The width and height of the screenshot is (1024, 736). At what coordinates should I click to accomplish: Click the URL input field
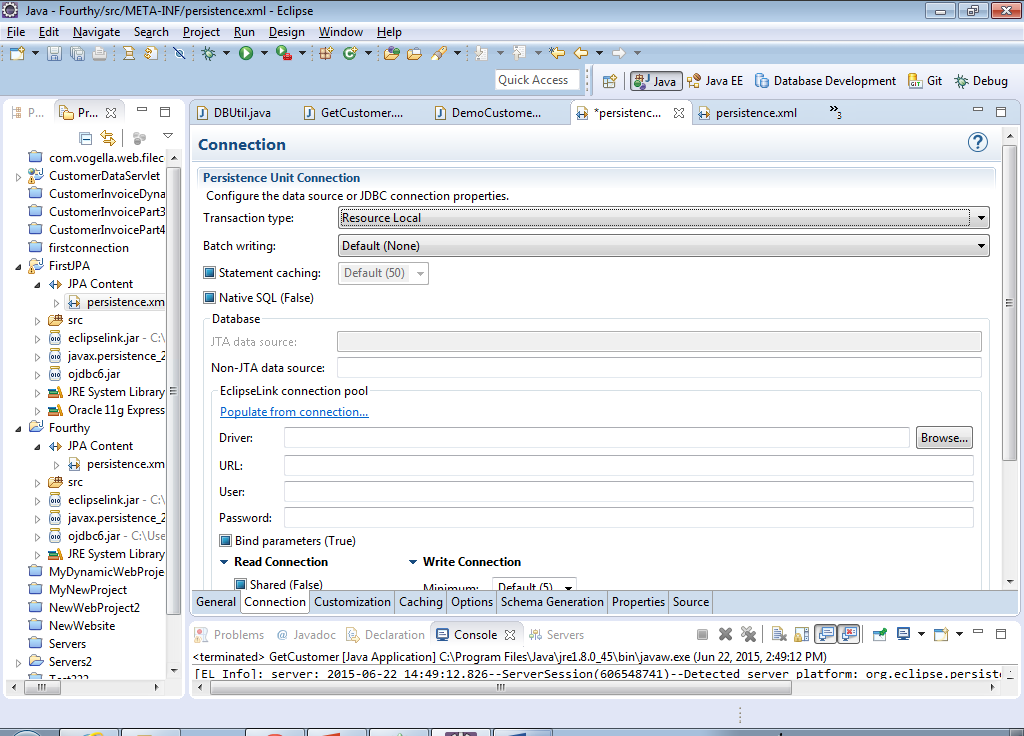628,465
